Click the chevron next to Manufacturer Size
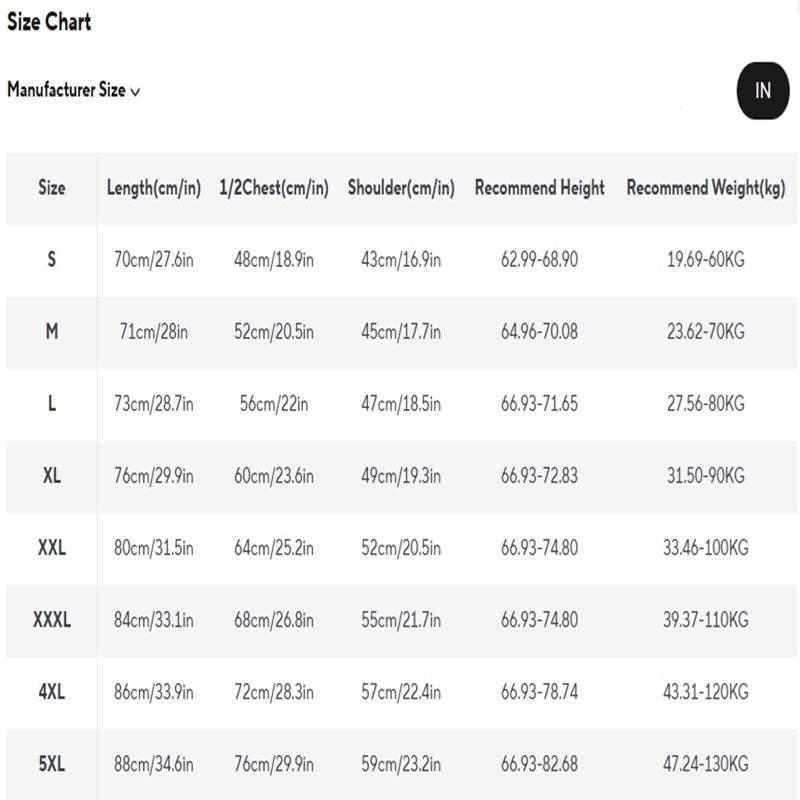Image resolution: width=800 pixels, height=800 pixels. click(135, 92)
